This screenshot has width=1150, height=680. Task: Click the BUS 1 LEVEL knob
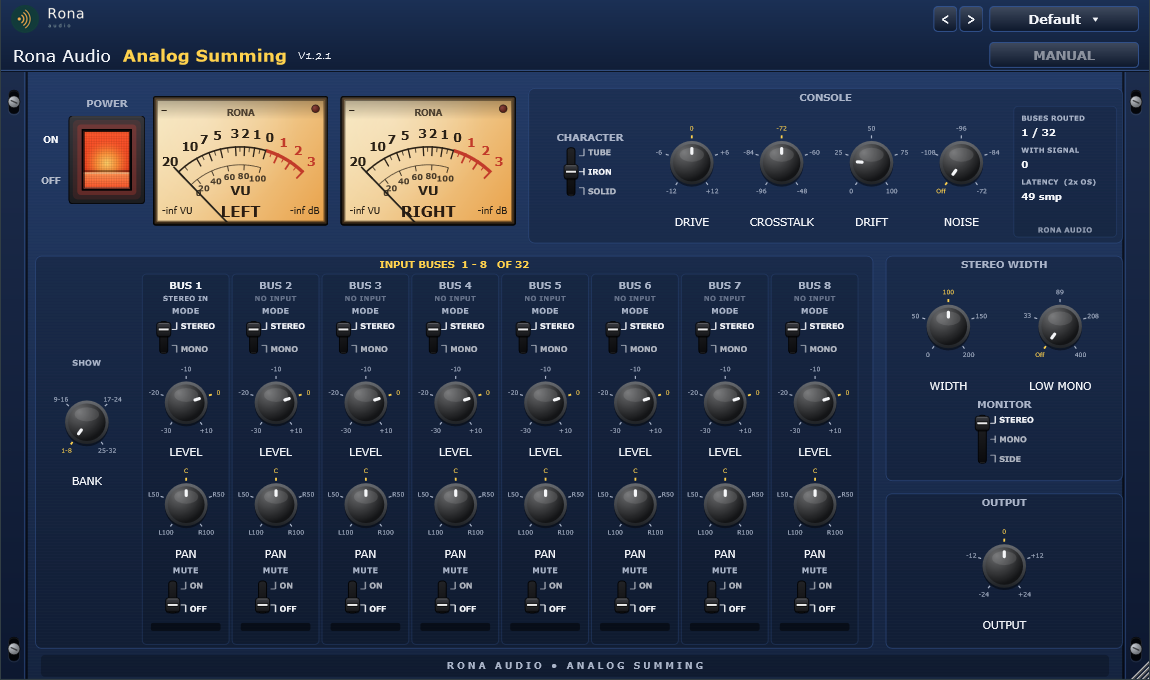click(x=186, y=403)
